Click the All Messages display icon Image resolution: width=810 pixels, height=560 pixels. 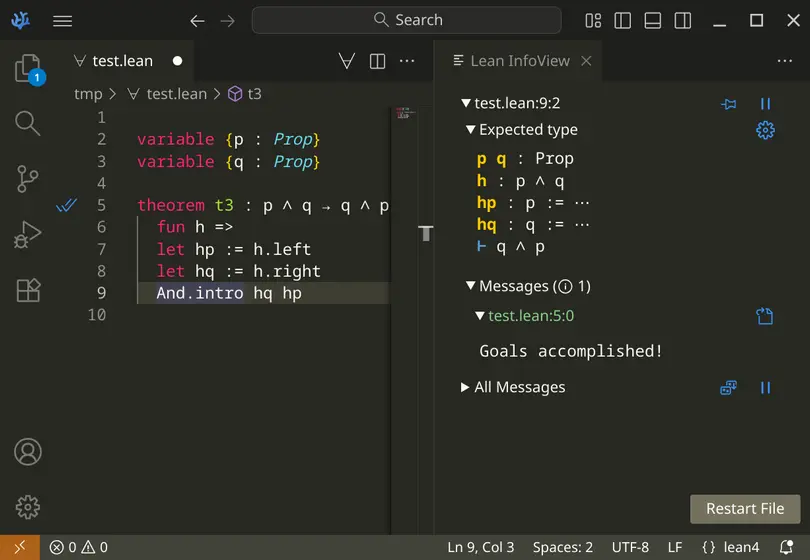(728, 387)
